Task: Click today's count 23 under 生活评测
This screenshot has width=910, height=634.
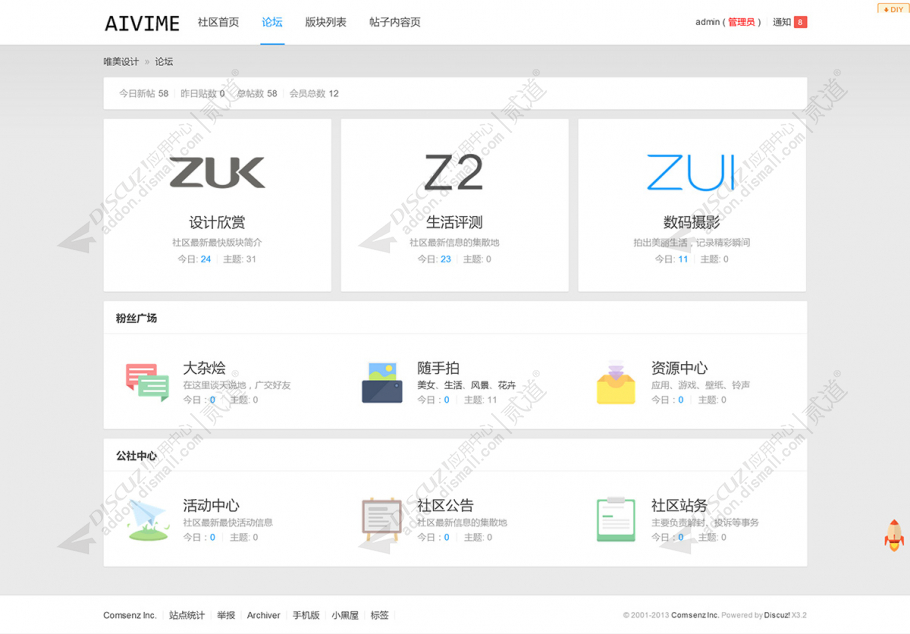Action: [445, 259]
